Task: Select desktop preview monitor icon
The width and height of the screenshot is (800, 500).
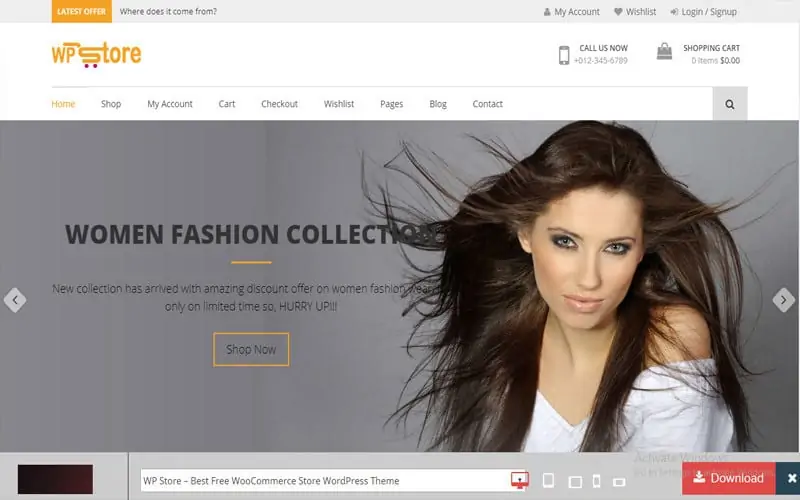Action: (x=520, y=480)
